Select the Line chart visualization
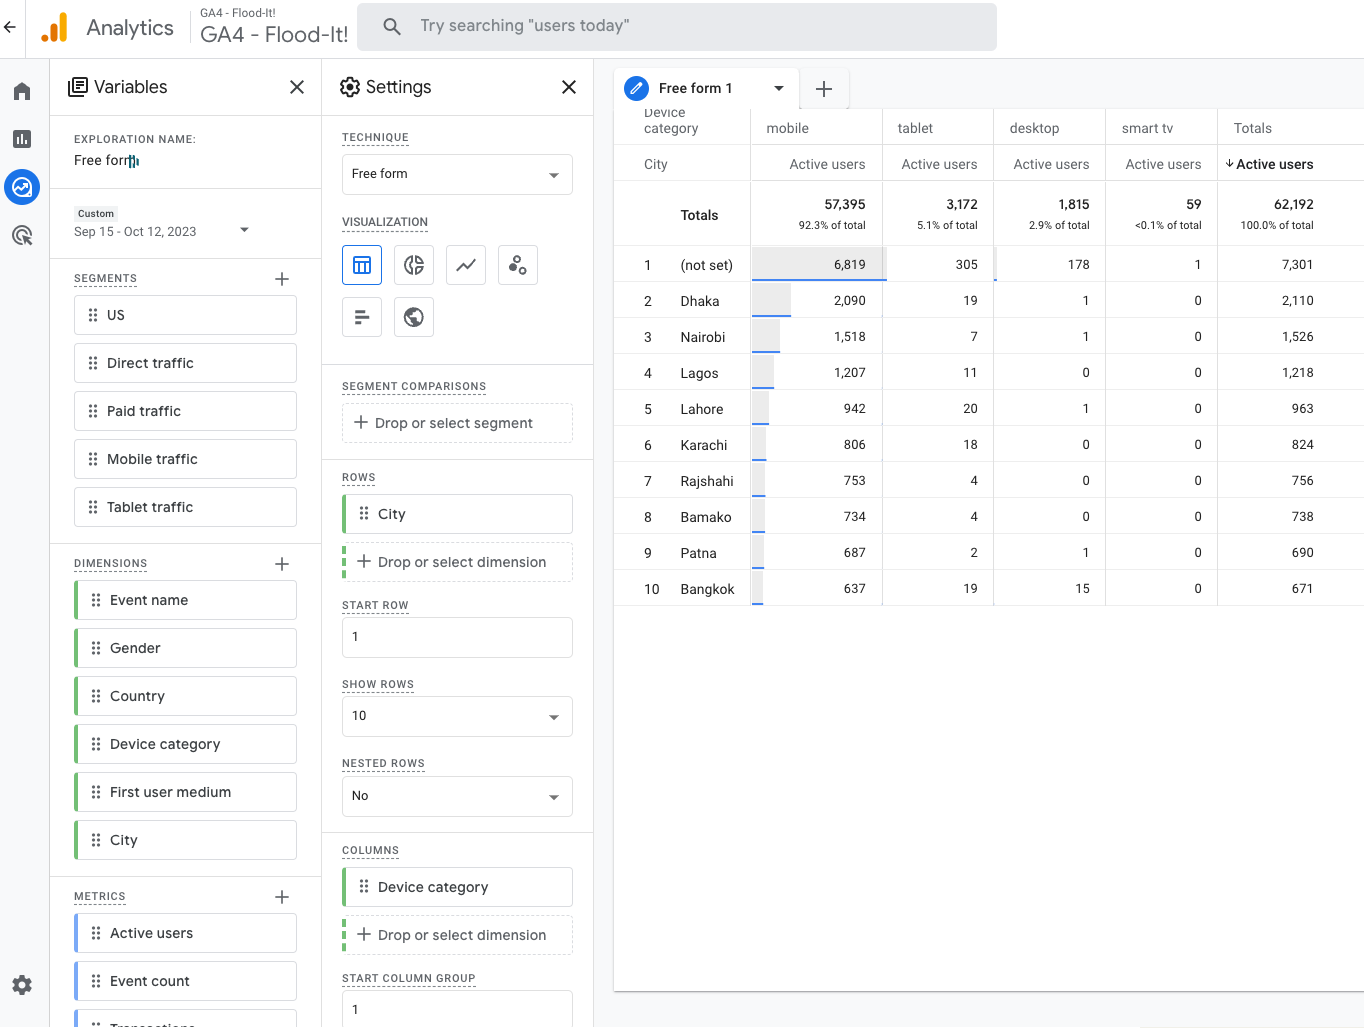 pos(466,265)
